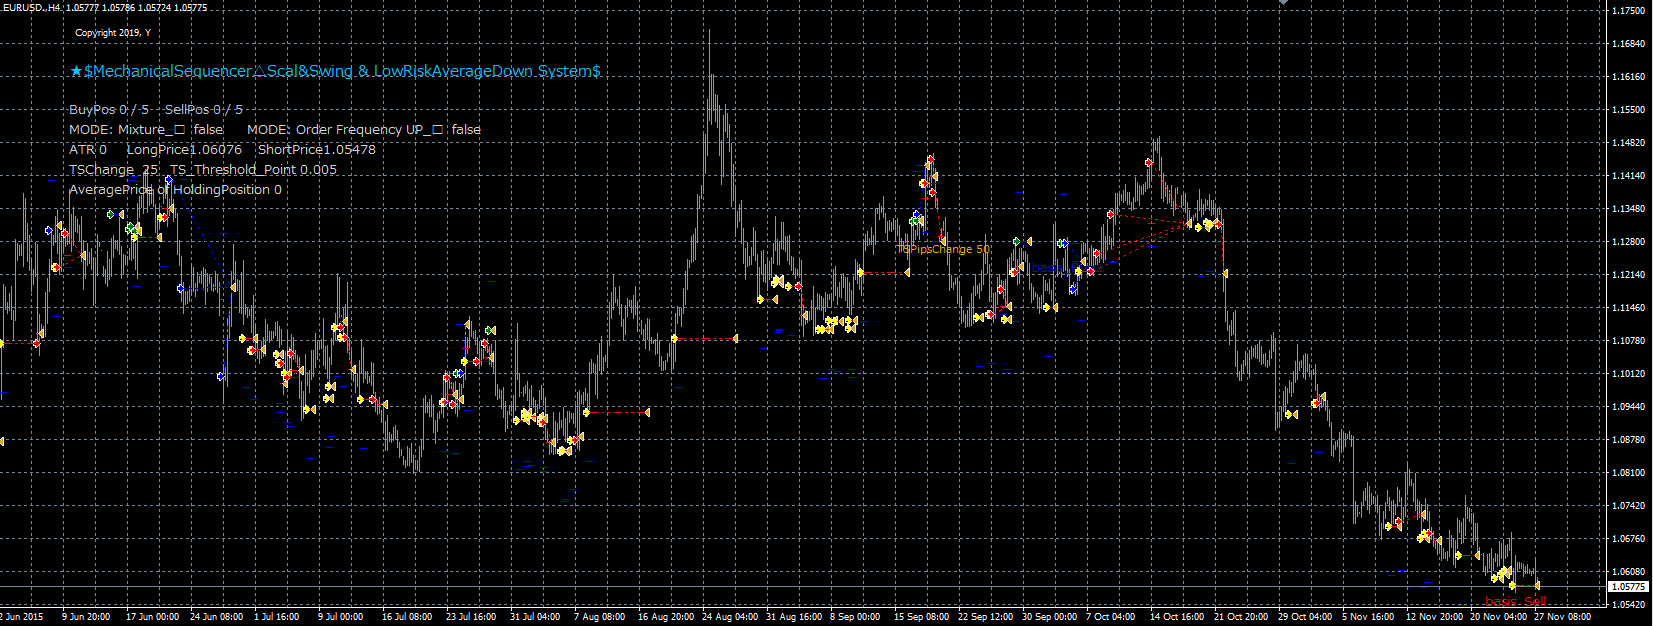Screen dimensions: 1653x626
Task: Click price scale value 1.13480
Action: [1629, 209]
